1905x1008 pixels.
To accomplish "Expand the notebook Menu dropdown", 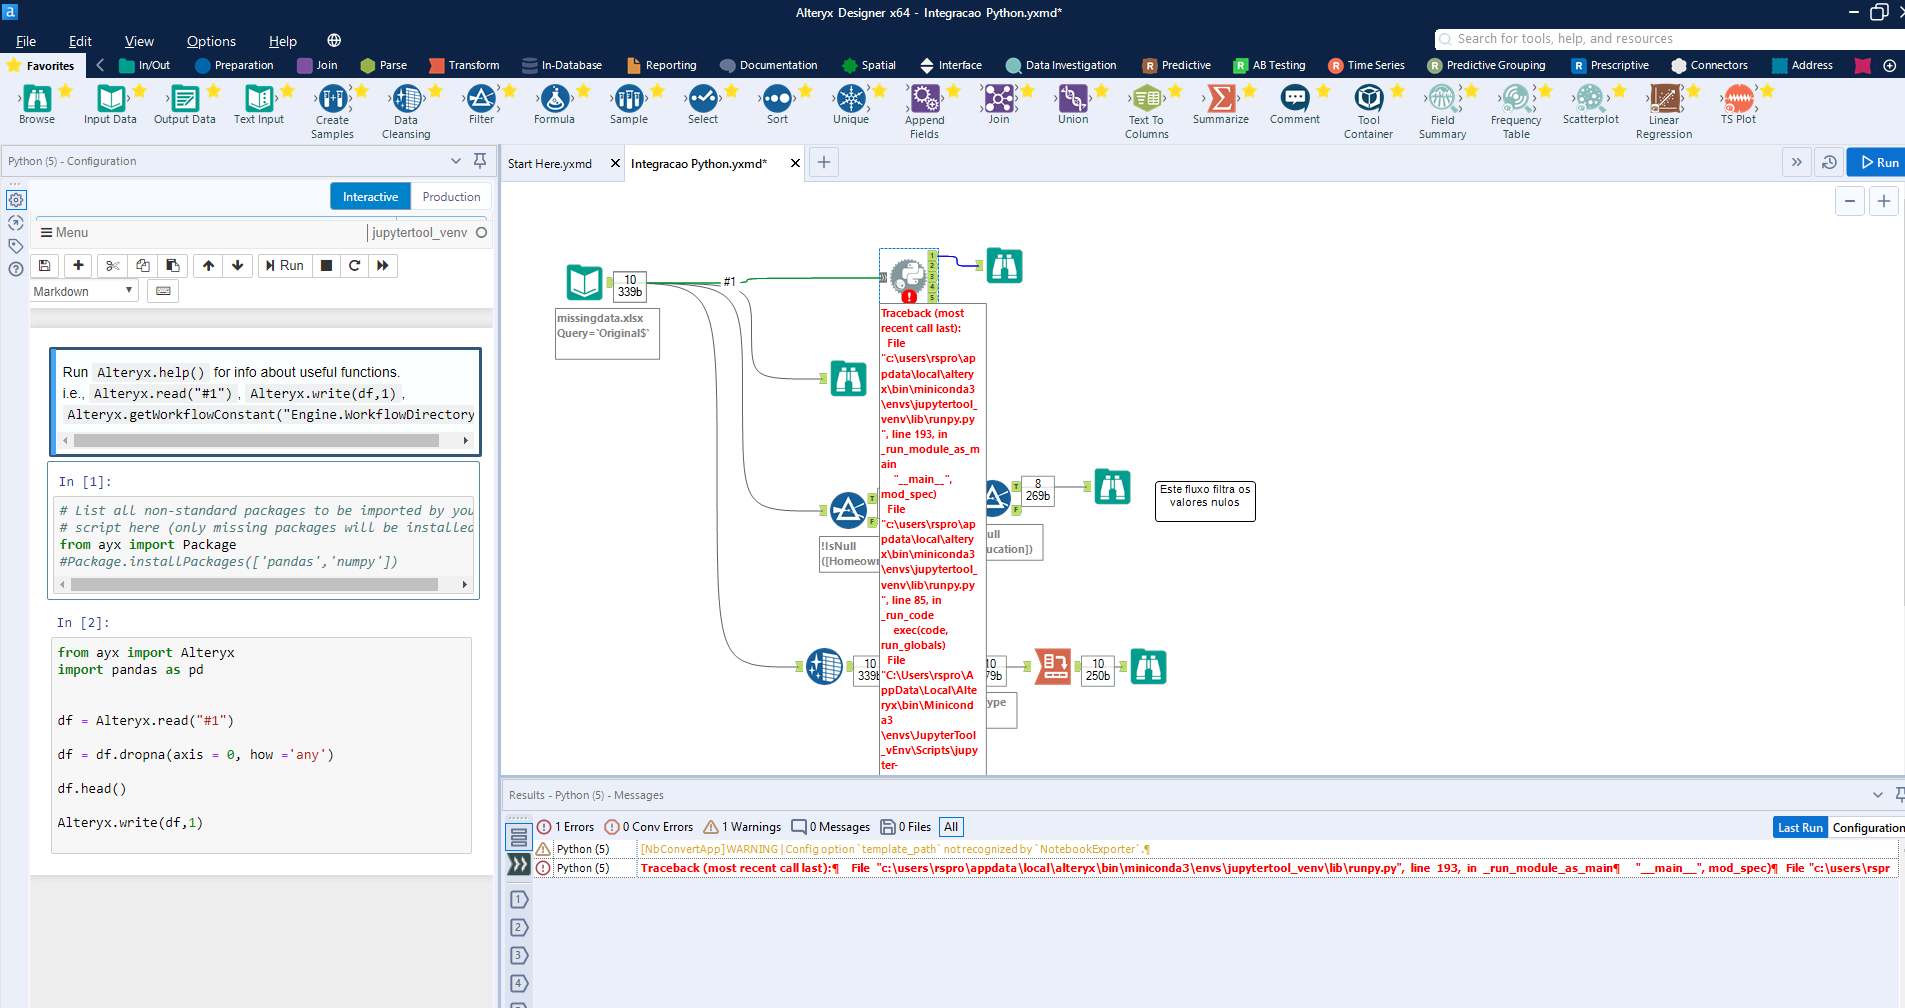I will tap(64, 232).
